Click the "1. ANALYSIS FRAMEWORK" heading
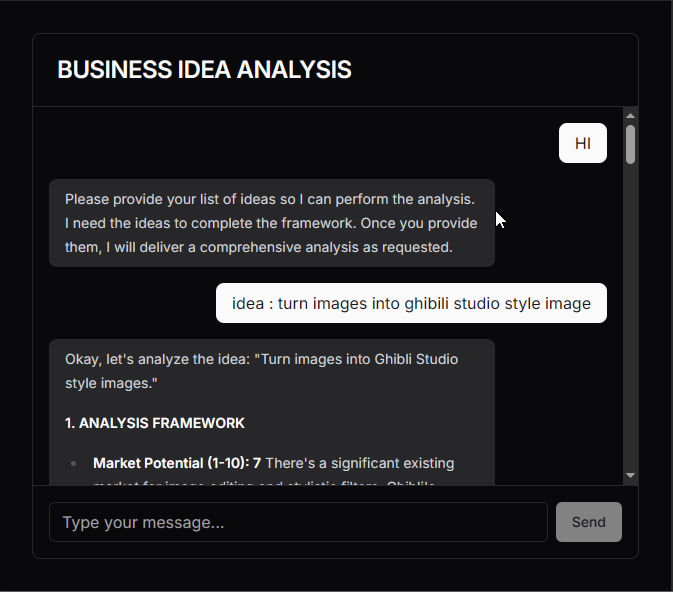 coord(155,423)
